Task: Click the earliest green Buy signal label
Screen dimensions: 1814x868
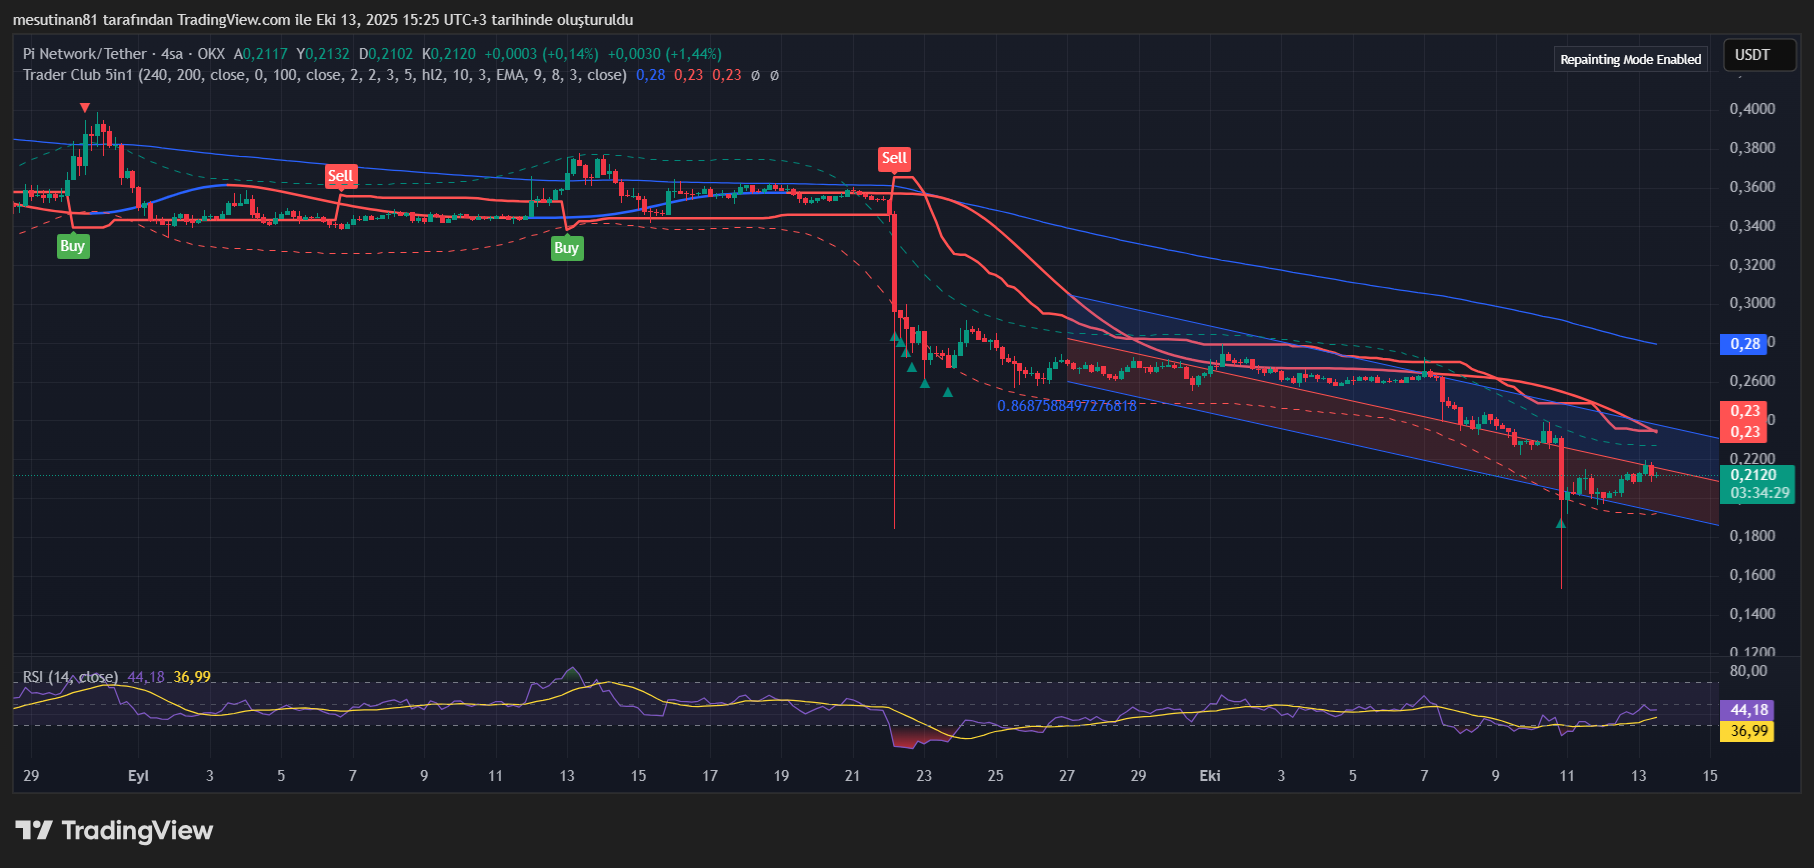Action: tap(72, 246)
